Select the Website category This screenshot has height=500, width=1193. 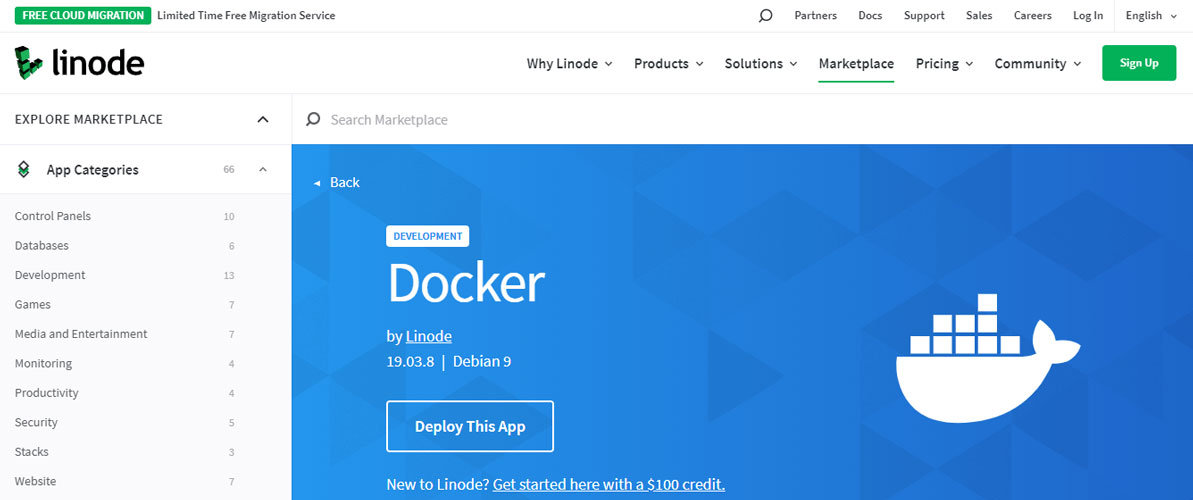coord(35,482)
